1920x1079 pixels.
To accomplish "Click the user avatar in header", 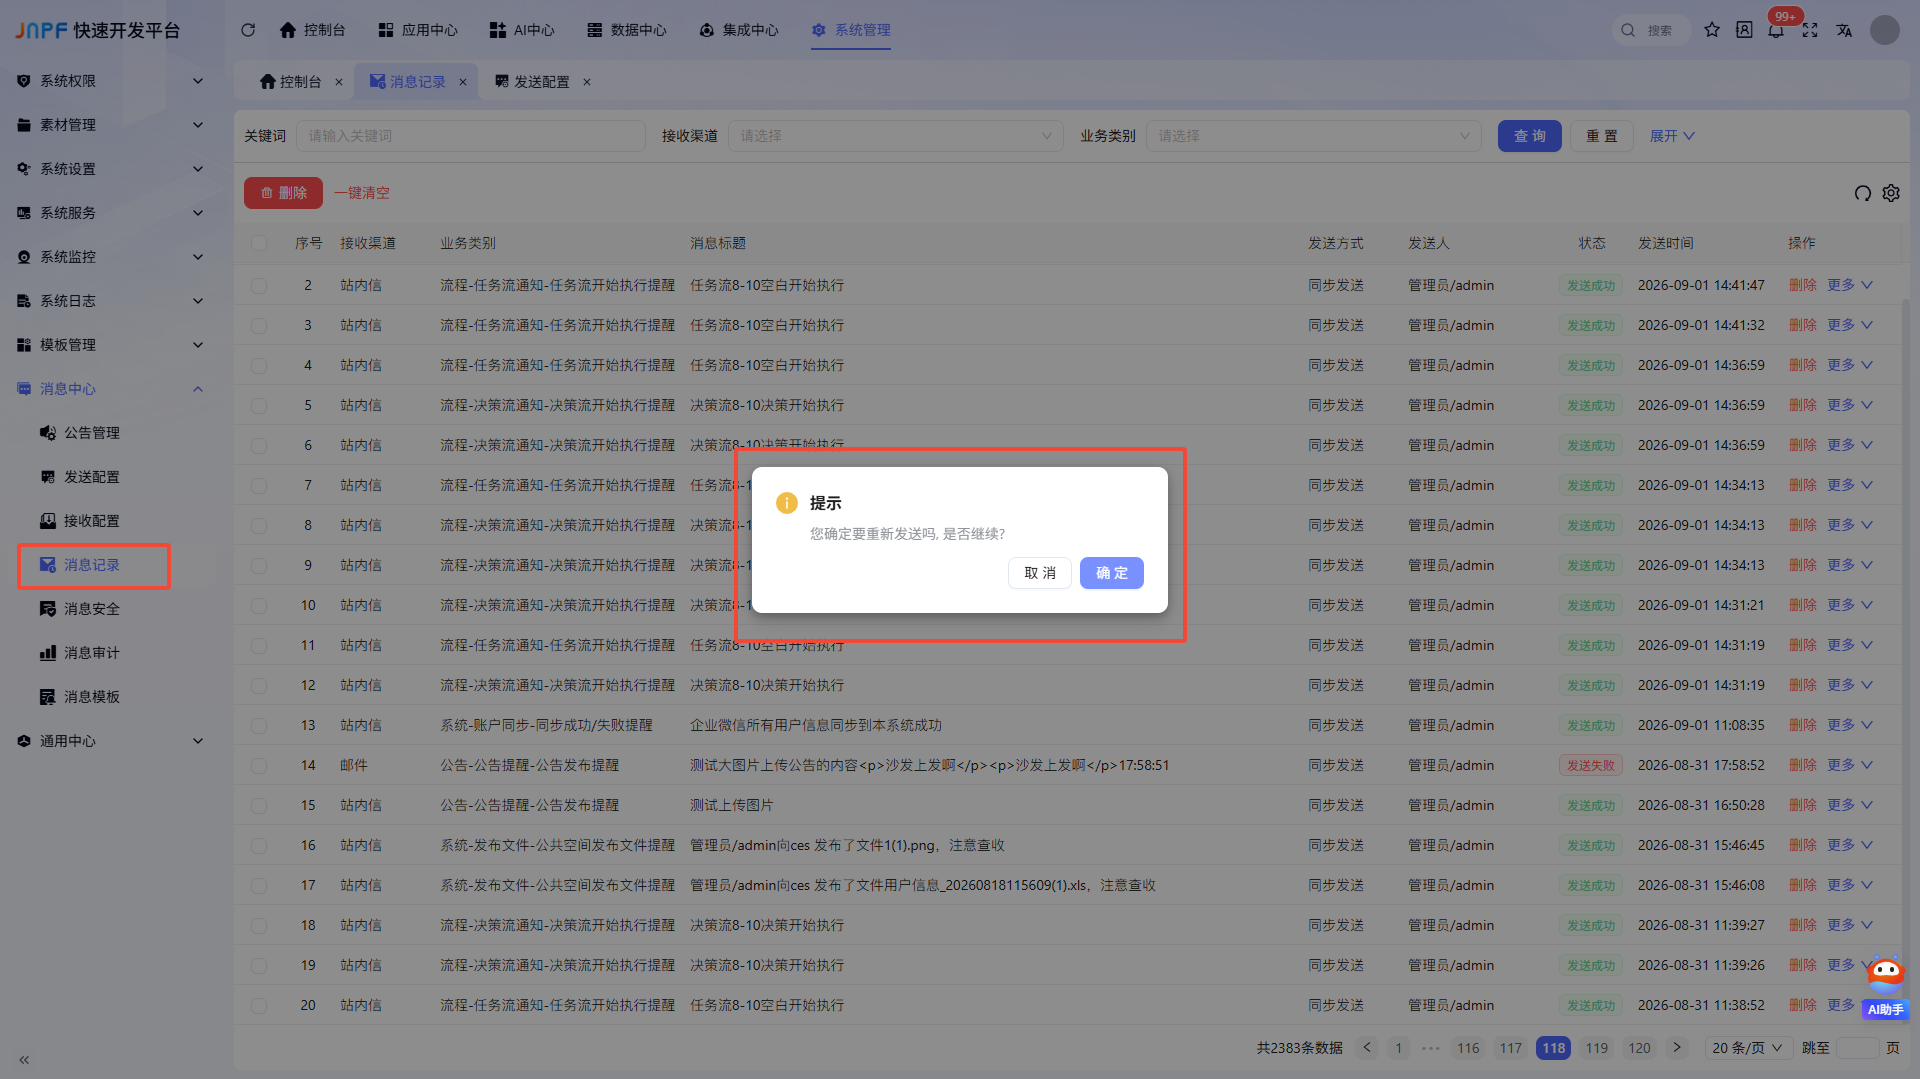I will (1885, 30).
